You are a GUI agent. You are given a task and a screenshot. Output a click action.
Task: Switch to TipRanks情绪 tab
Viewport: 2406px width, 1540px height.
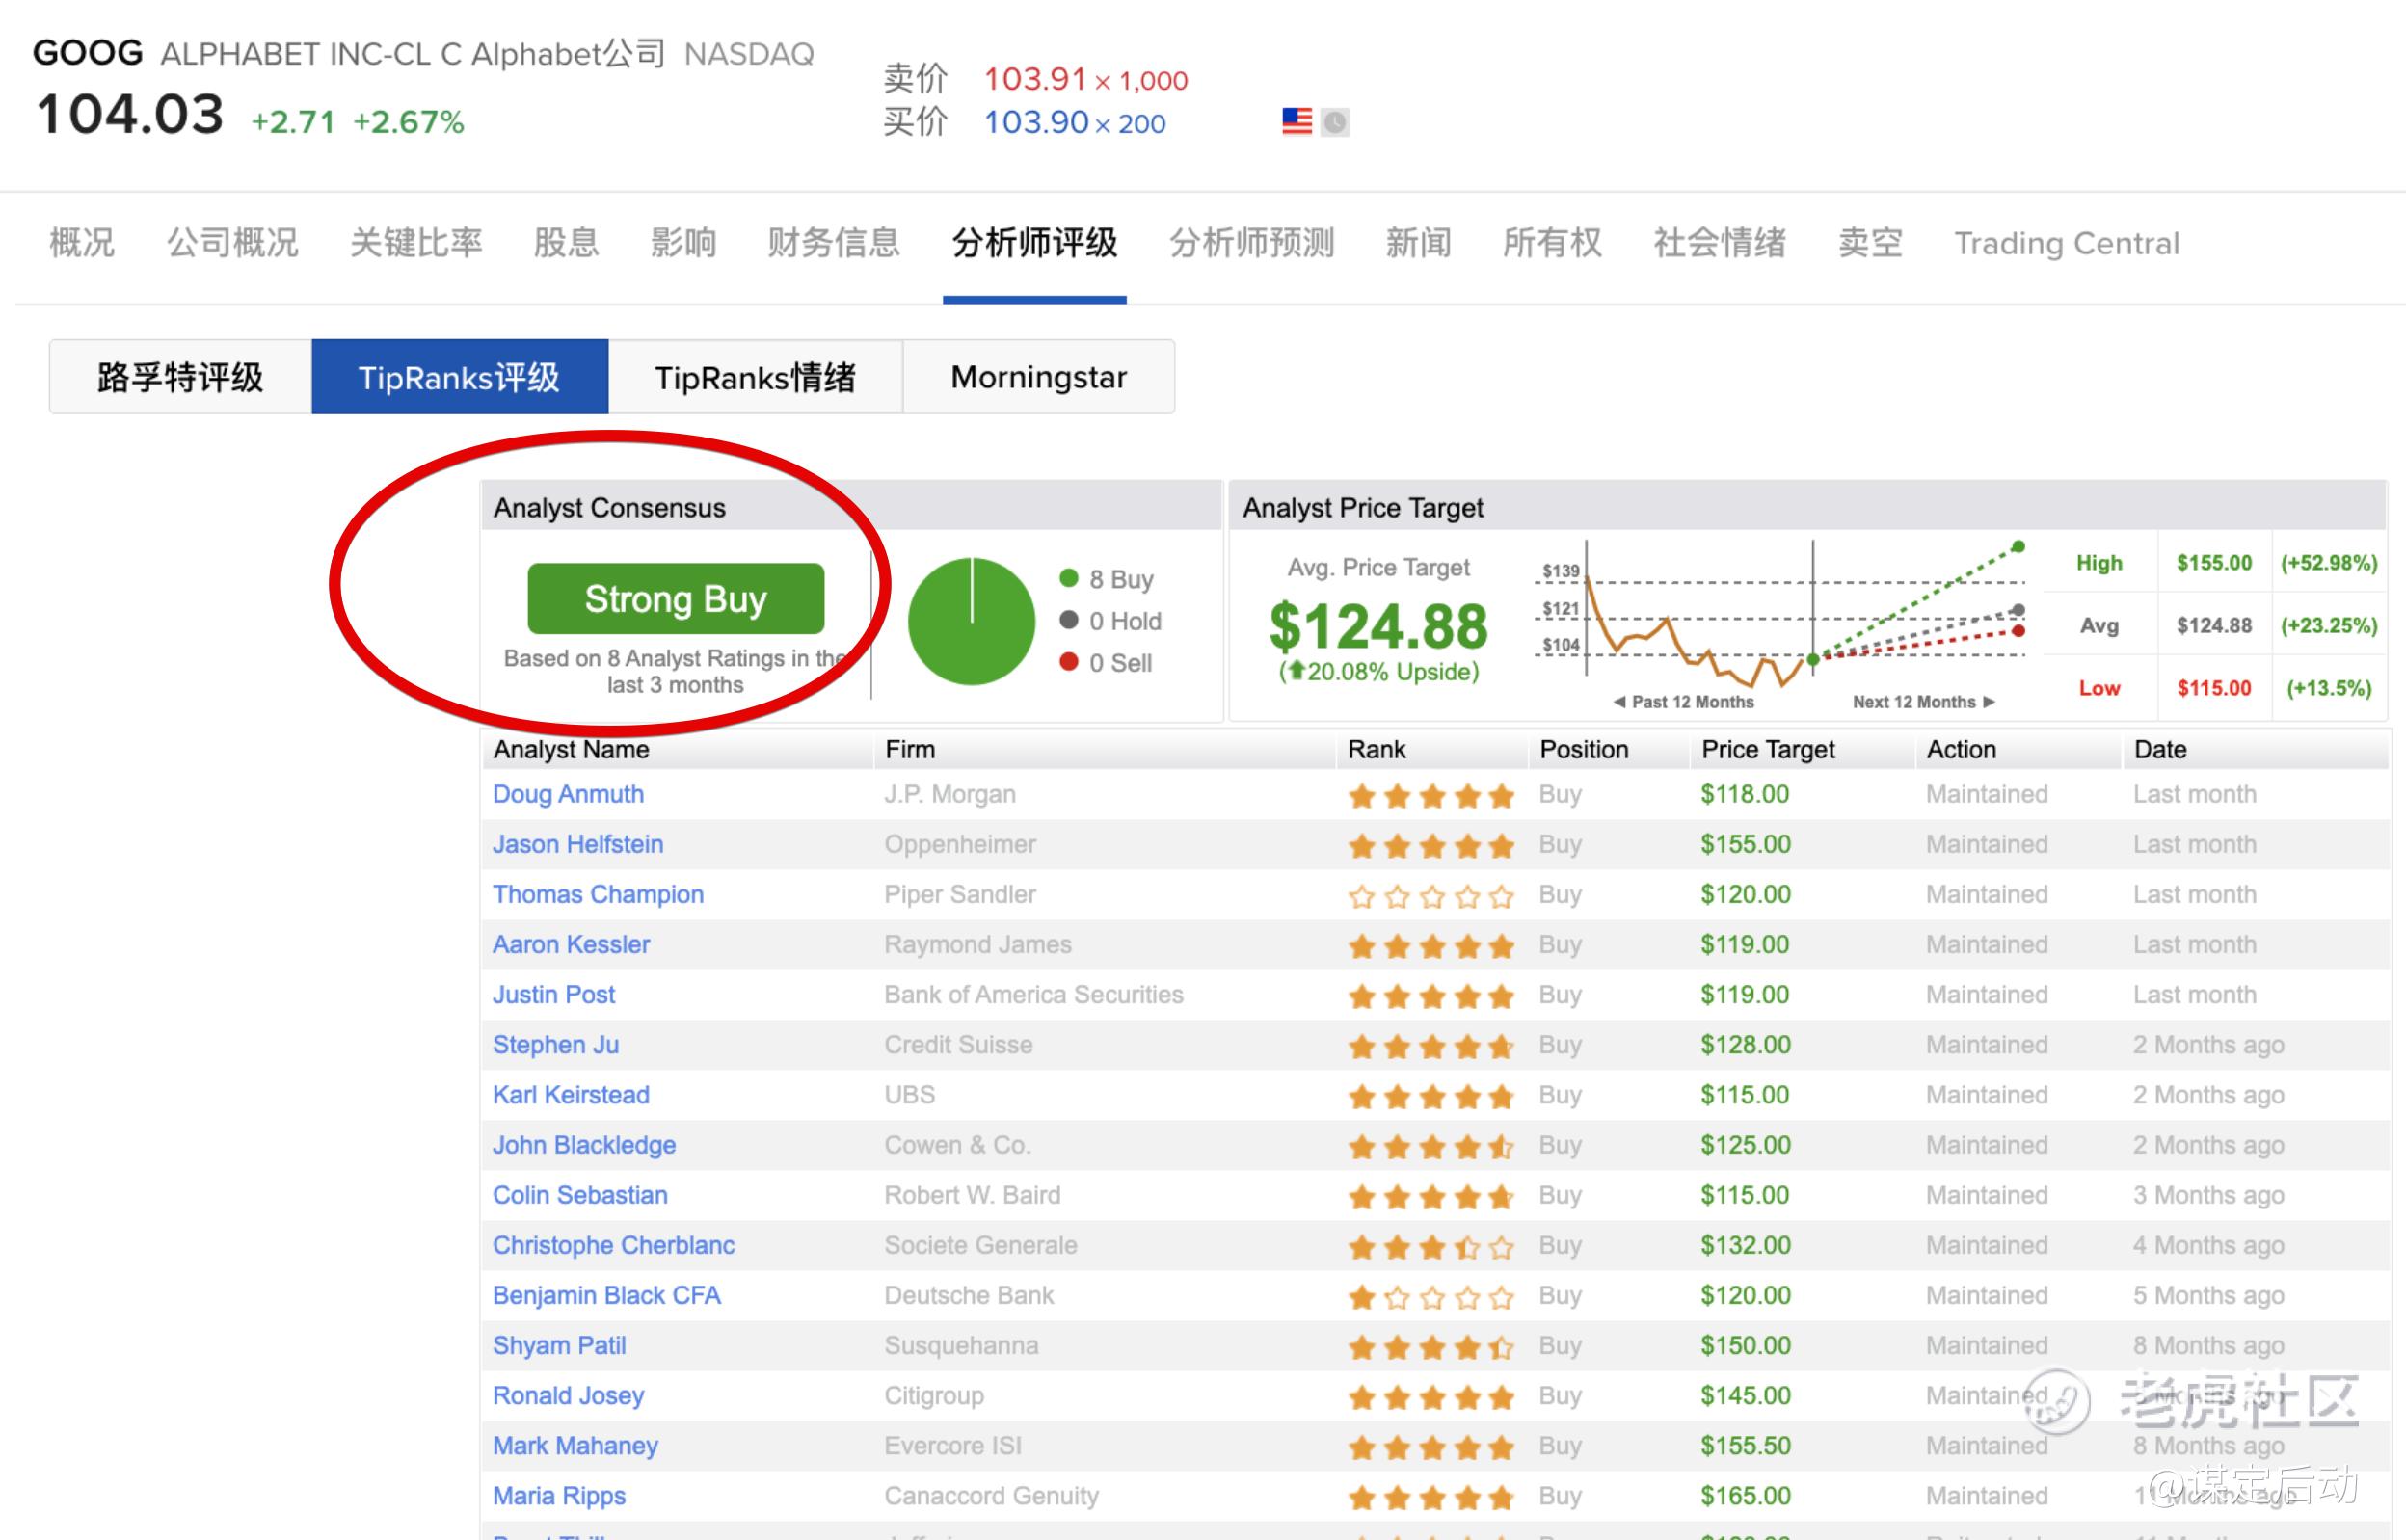click(x=755, y=377)
